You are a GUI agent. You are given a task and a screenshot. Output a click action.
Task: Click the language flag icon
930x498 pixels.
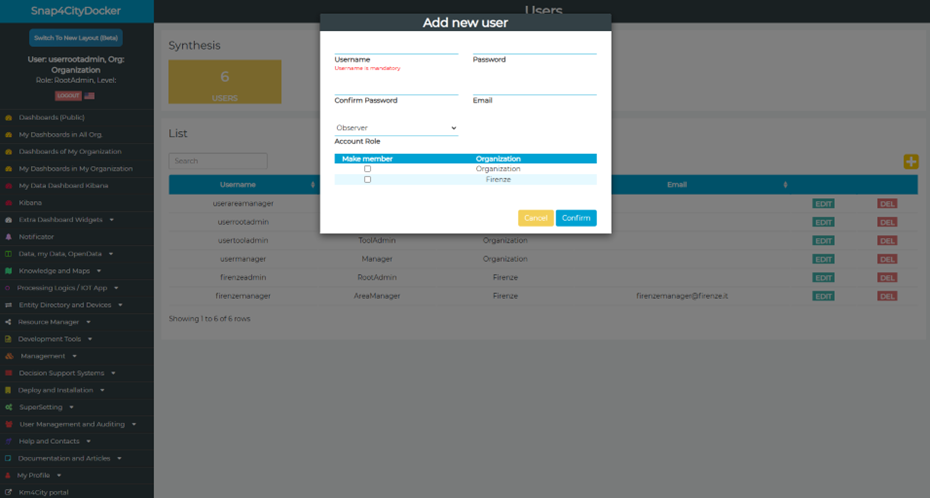(x=89, y=96)
